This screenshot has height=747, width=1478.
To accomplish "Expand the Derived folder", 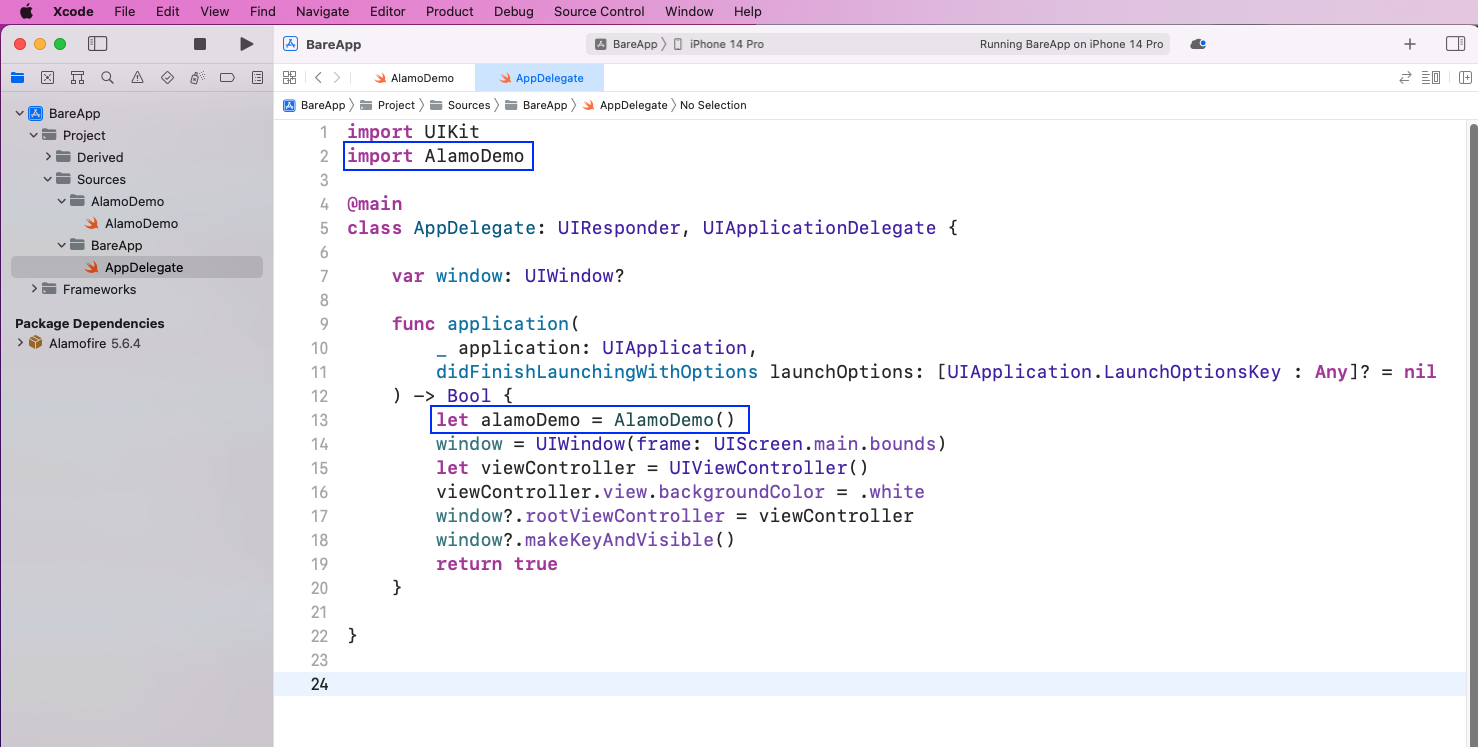I will click(48, 157).
